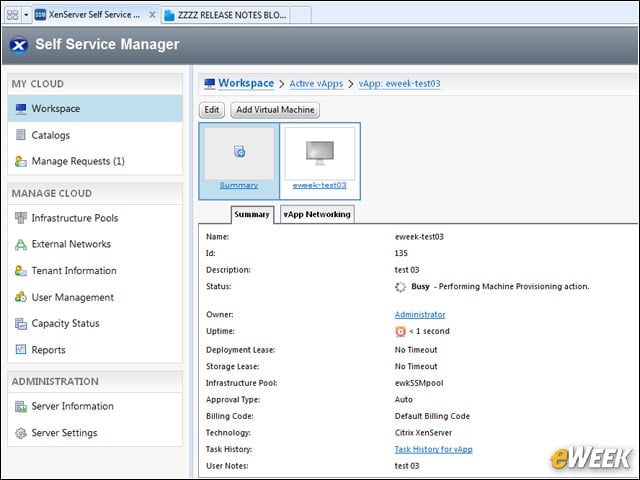Open Catalogs in the sidebar
The image size is (640, 480).
point(95,135)
